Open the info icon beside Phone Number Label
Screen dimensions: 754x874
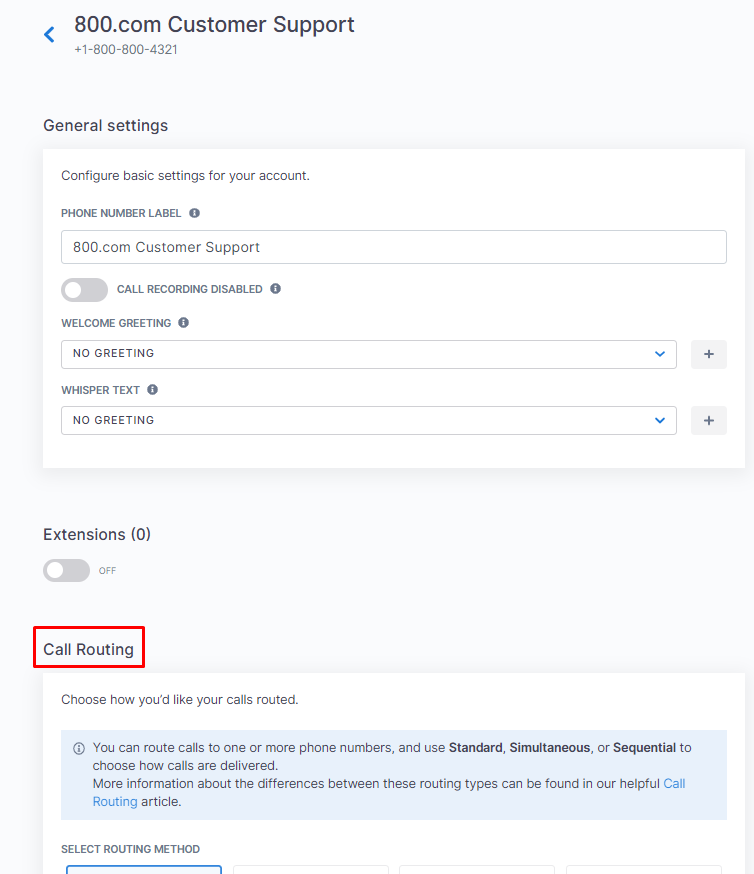194,213
